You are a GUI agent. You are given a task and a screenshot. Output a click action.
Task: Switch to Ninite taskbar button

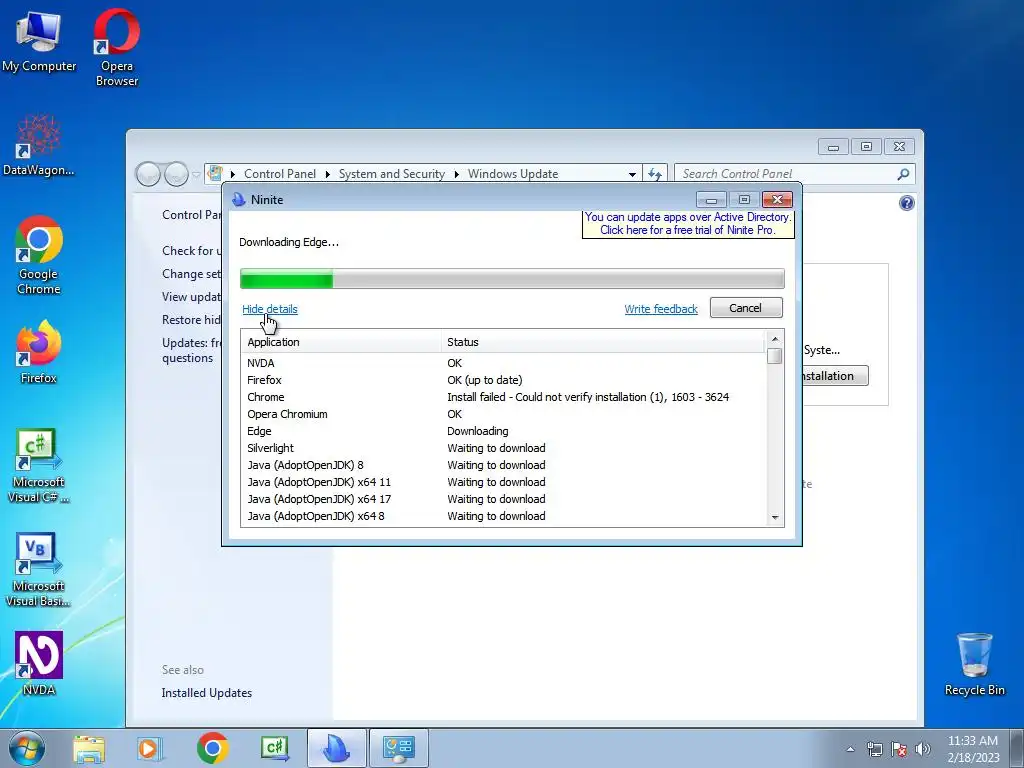(x=336, y=748)
